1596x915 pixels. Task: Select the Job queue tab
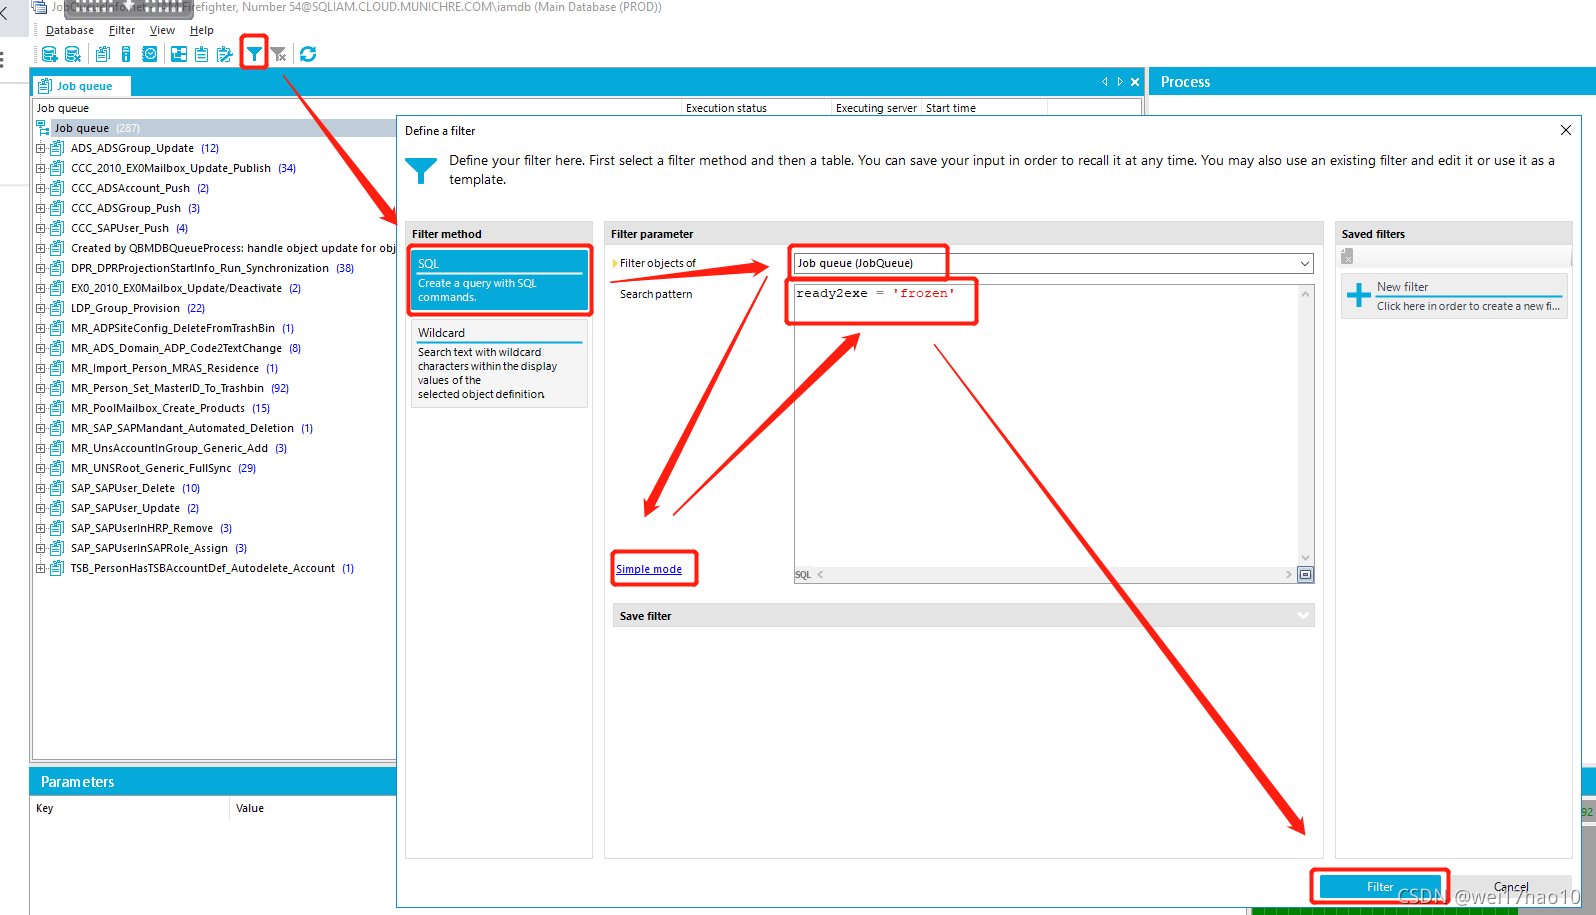(x=82, y=86)
